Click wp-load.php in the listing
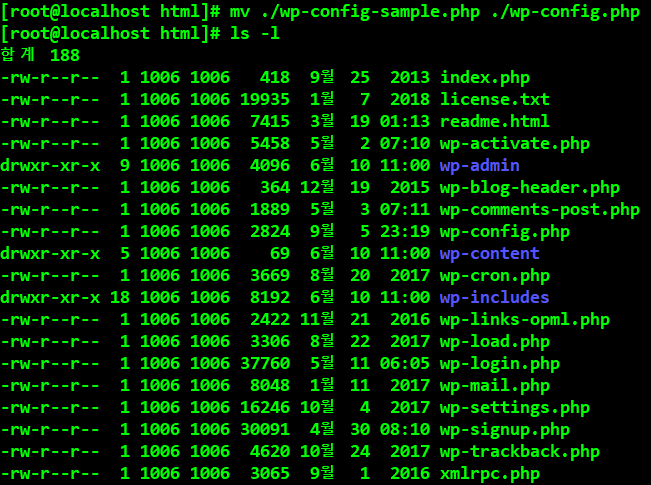 (x=495, y=342)
